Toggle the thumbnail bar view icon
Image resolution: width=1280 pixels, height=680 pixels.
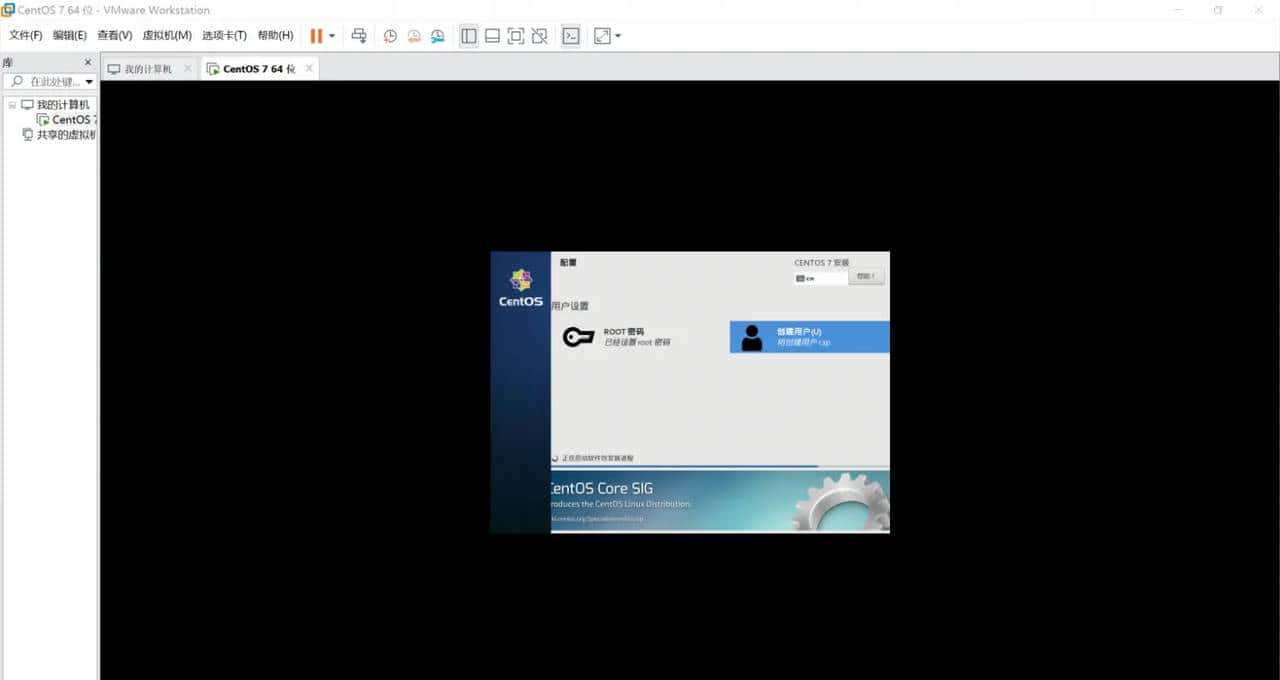[x=492, y=36]
